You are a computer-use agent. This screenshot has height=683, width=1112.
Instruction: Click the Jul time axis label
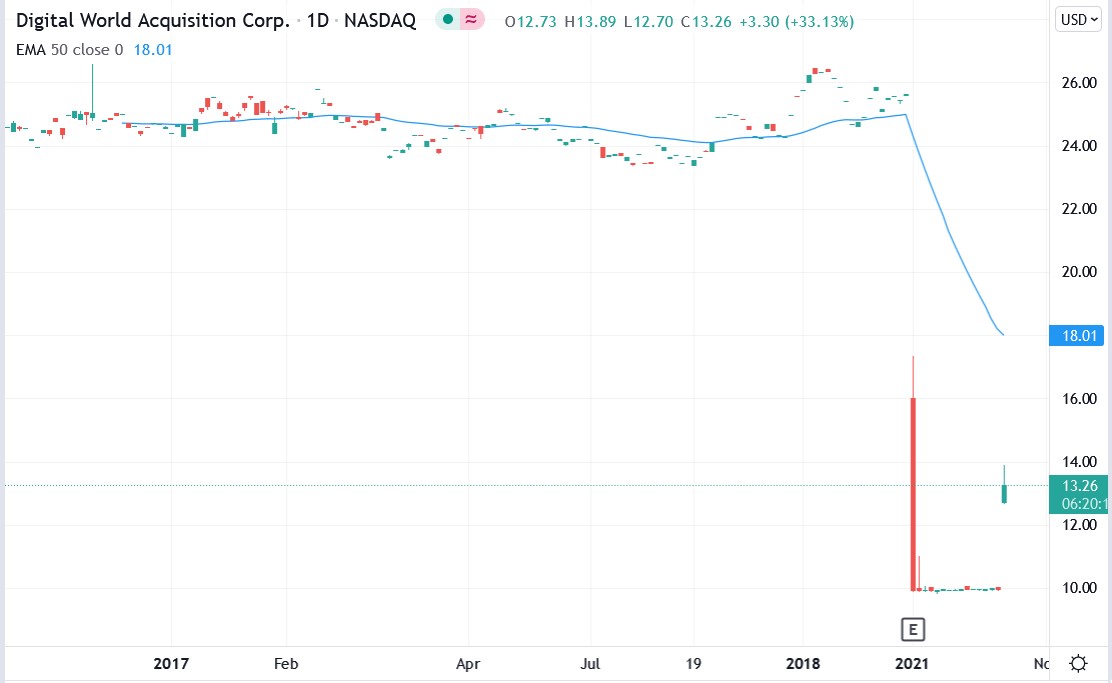pos(590,664)
